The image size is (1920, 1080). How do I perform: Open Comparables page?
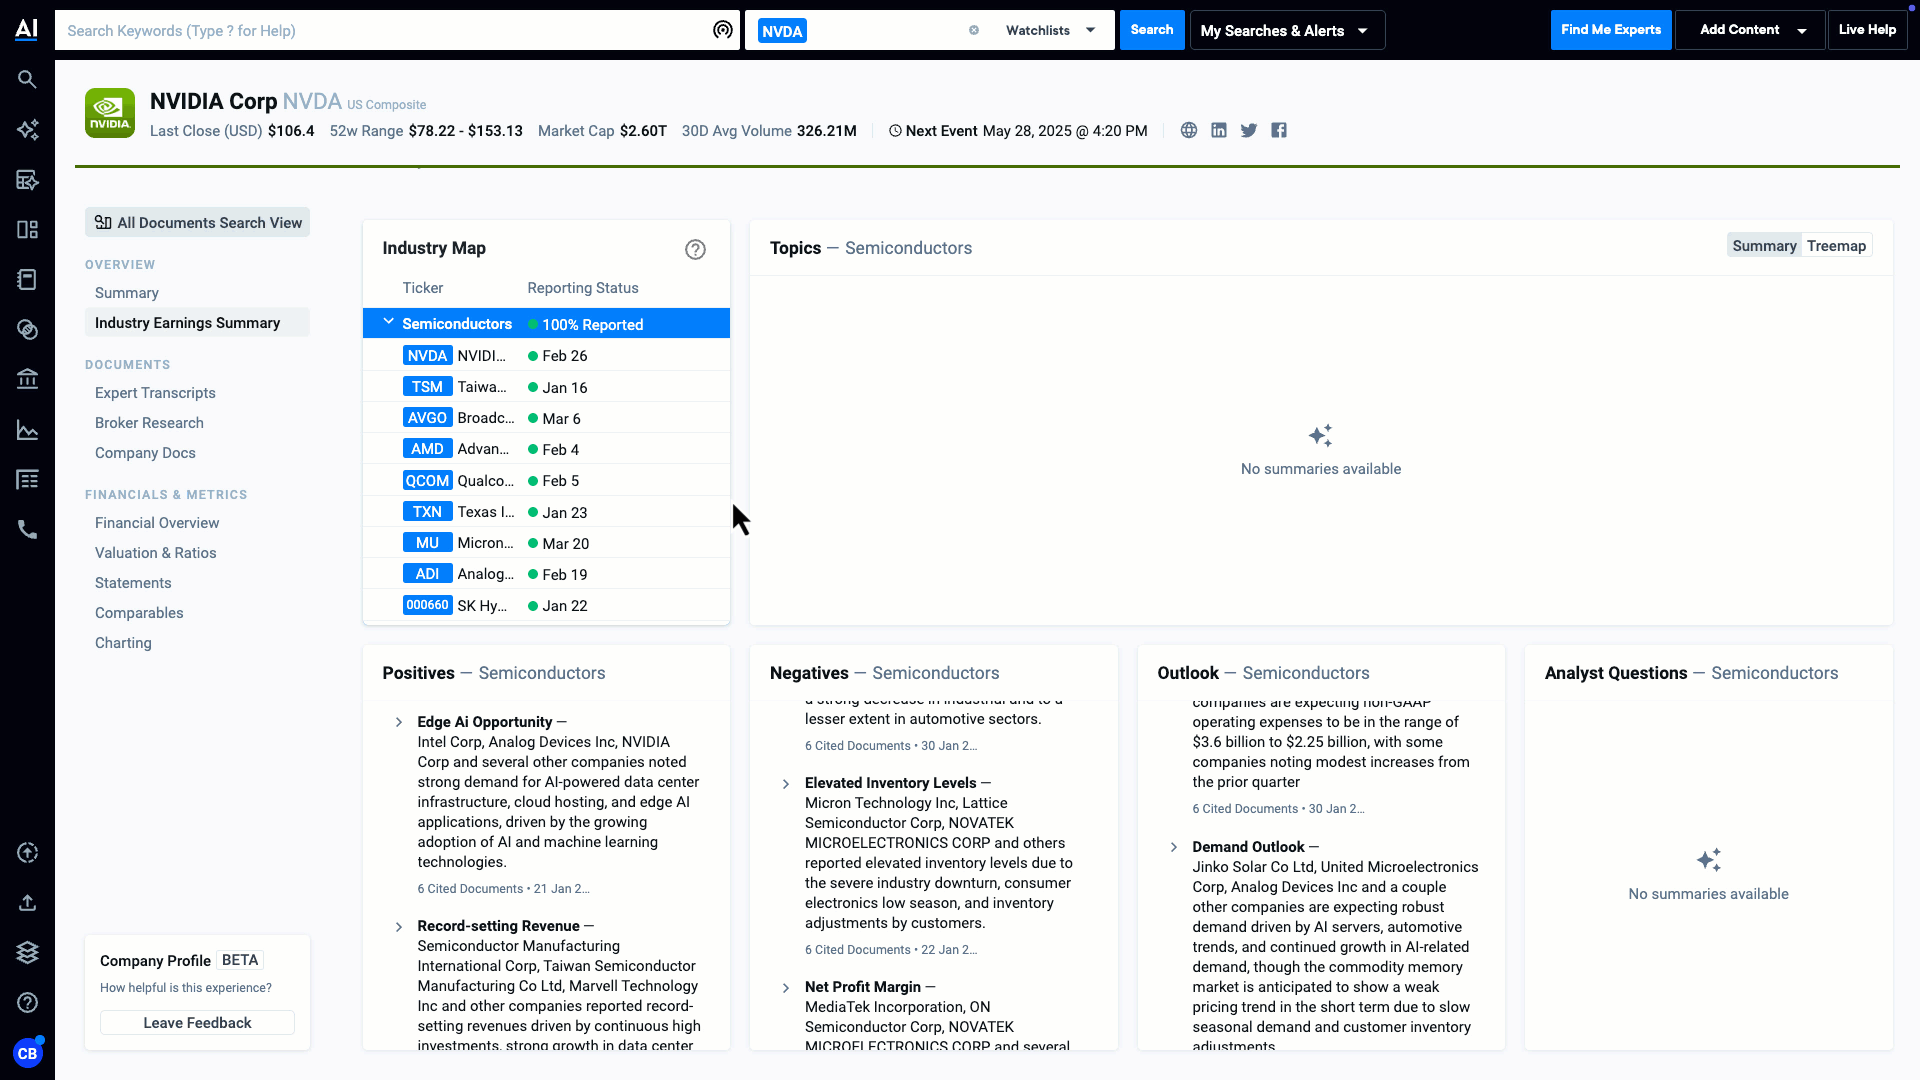[139, 613]
